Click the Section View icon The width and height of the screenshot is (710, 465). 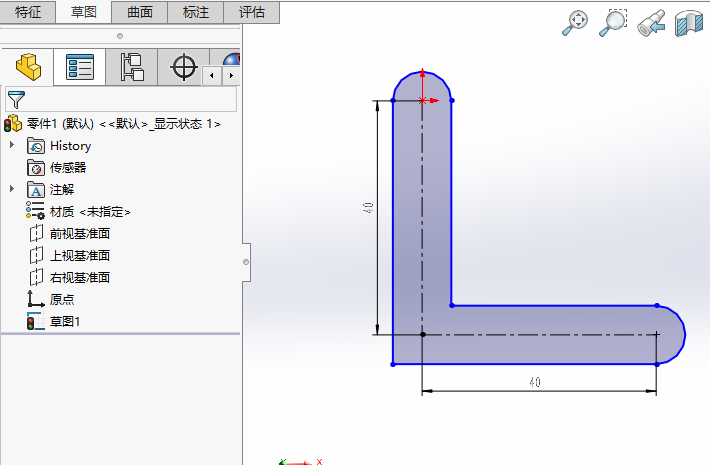(x=688, y=23)
